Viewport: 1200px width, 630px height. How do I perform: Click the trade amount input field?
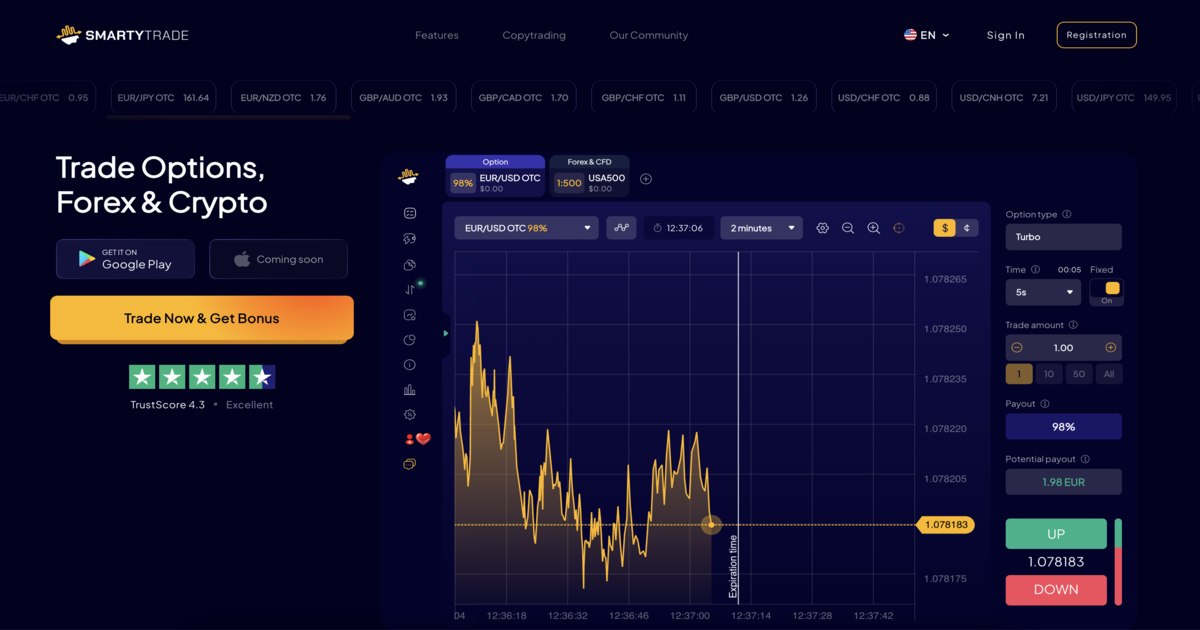click(1063, 347)
